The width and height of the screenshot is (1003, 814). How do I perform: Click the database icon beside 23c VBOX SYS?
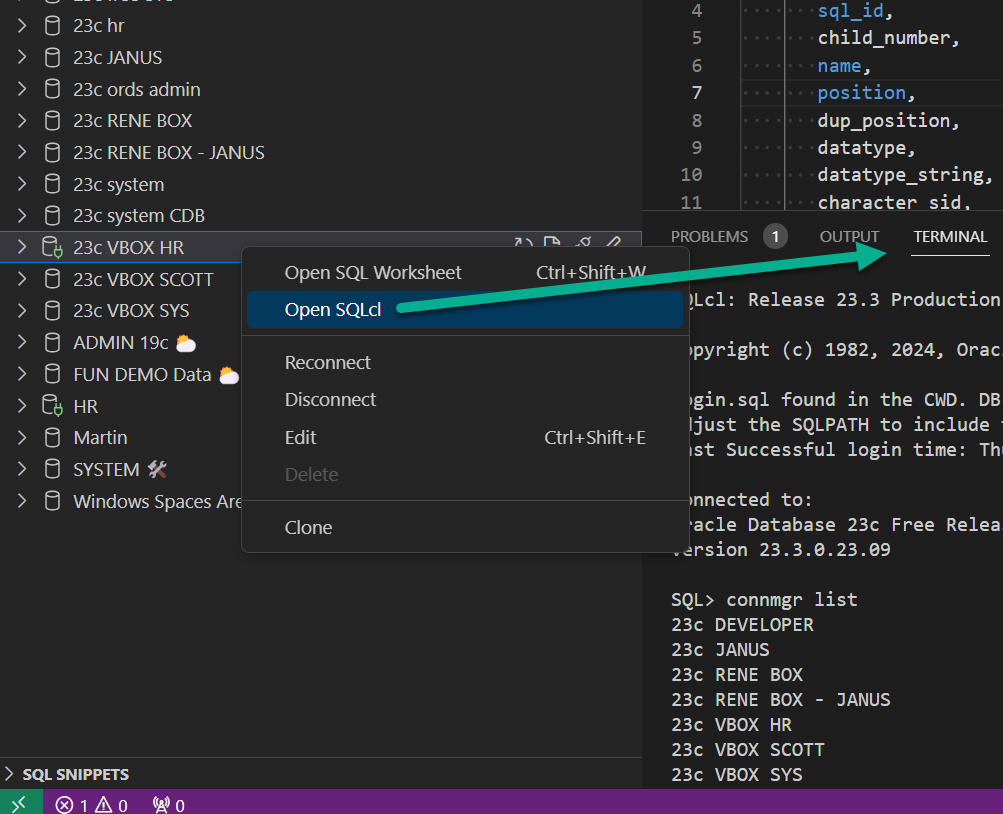(52, 311)
